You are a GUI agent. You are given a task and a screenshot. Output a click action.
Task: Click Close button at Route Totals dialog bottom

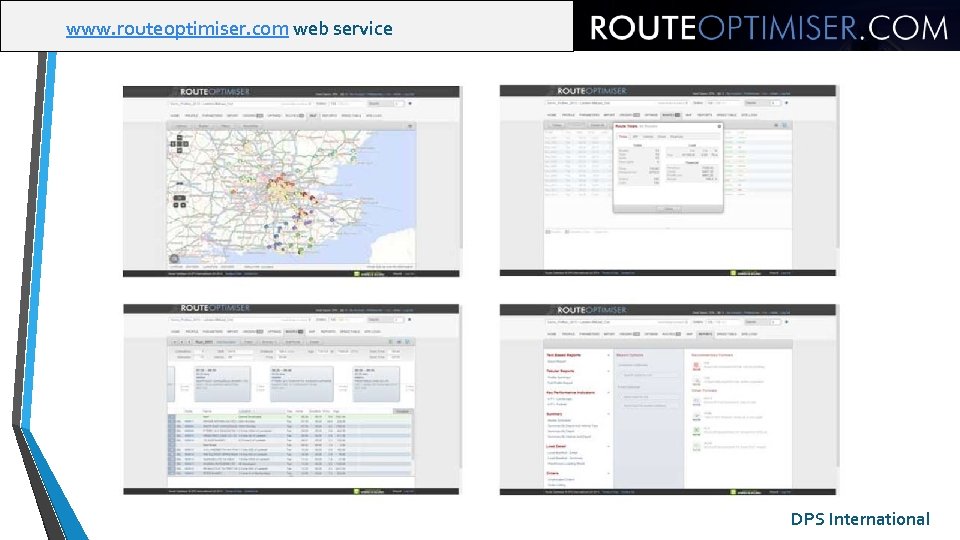pos(668,209)
